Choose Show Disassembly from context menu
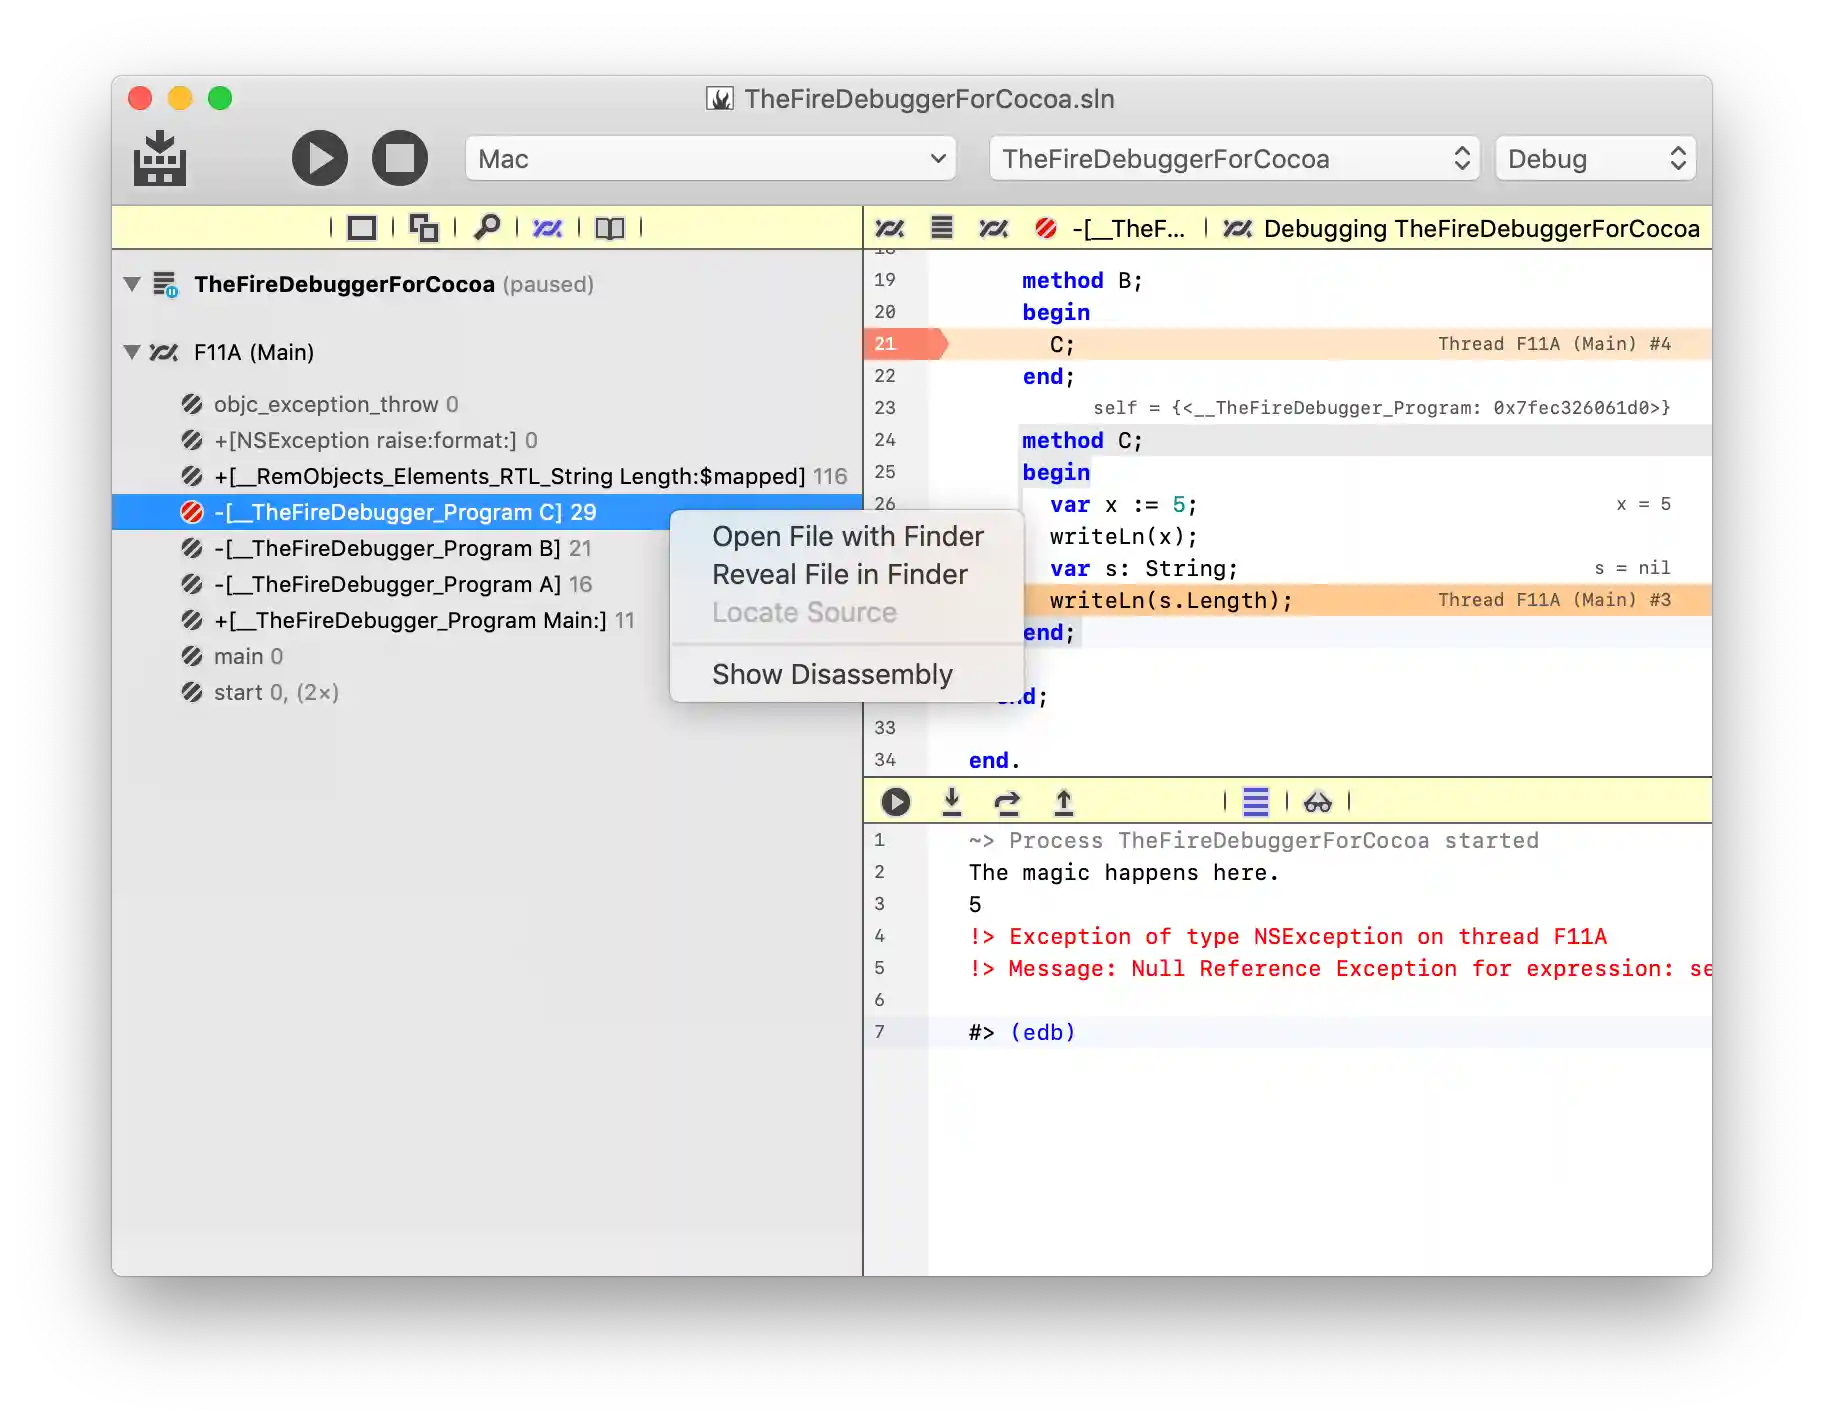This screenshot has height=1424, width=1824. point(831,675)
